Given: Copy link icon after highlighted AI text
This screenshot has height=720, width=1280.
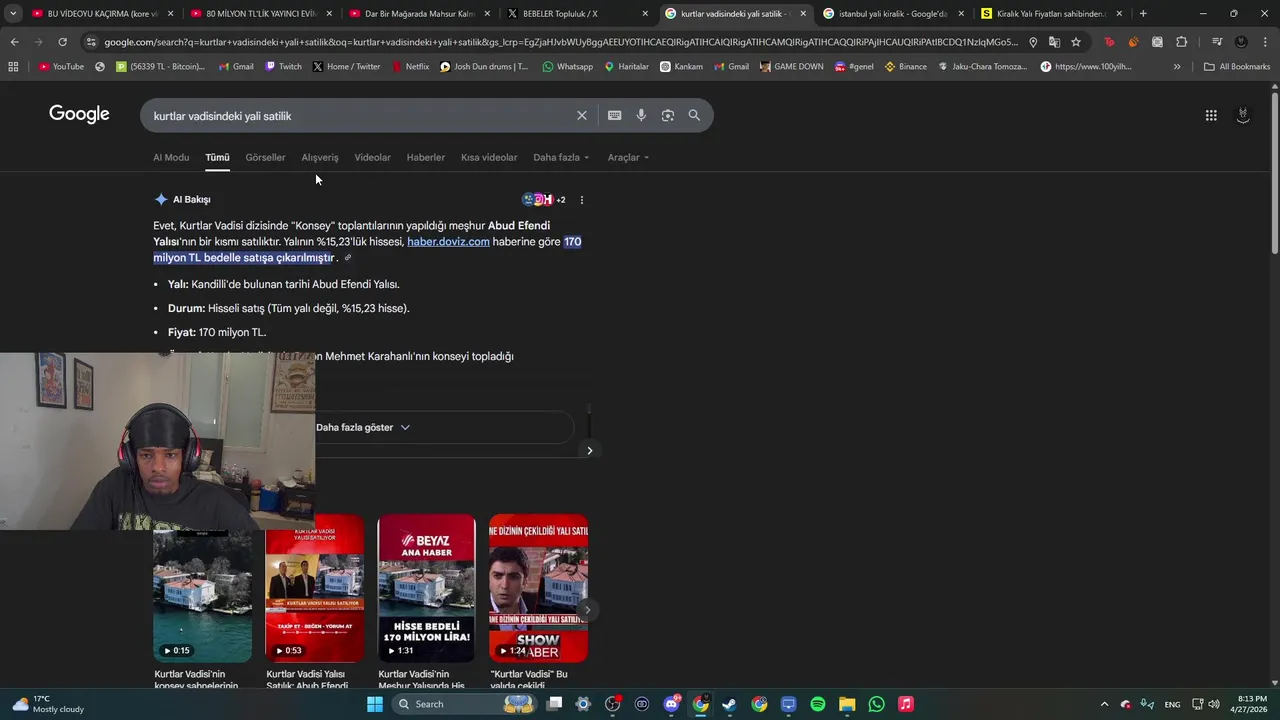Looking at the screenshot, I should 348,258.
